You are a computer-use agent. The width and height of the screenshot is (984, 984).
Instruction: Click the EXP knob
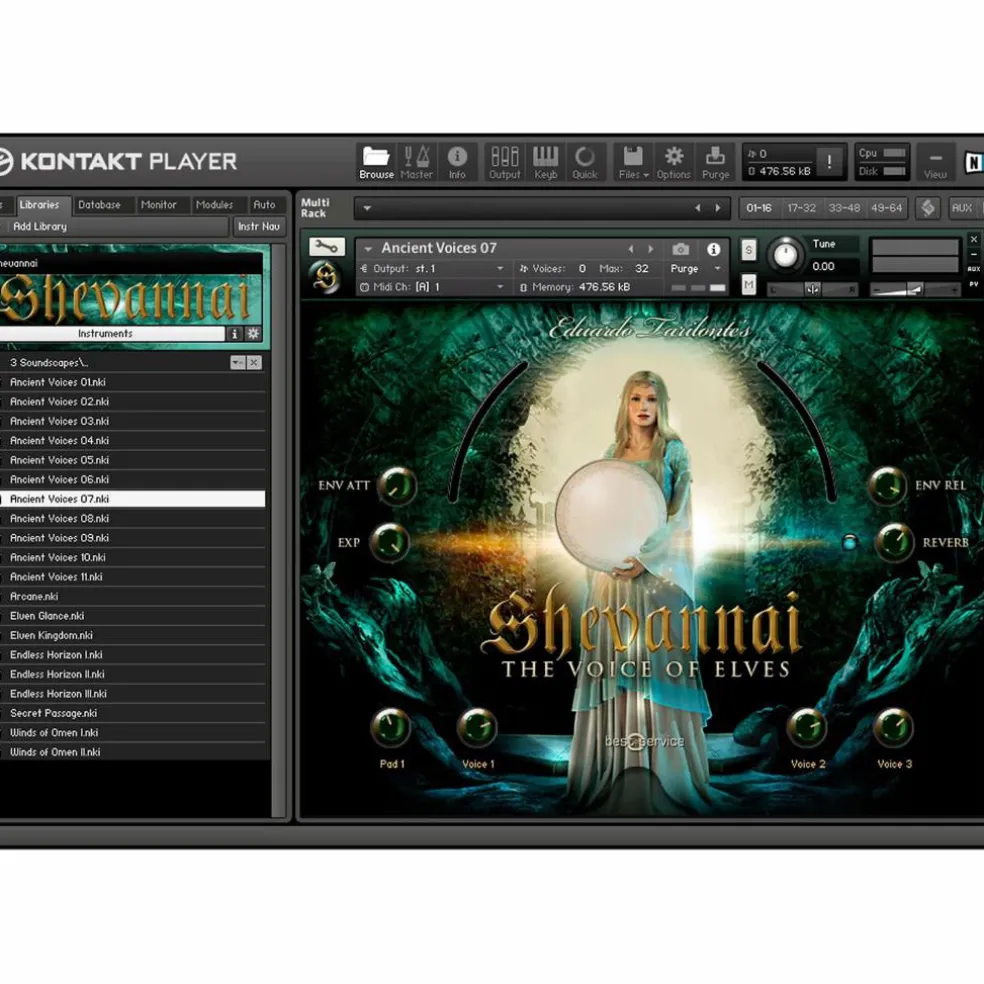390,542
